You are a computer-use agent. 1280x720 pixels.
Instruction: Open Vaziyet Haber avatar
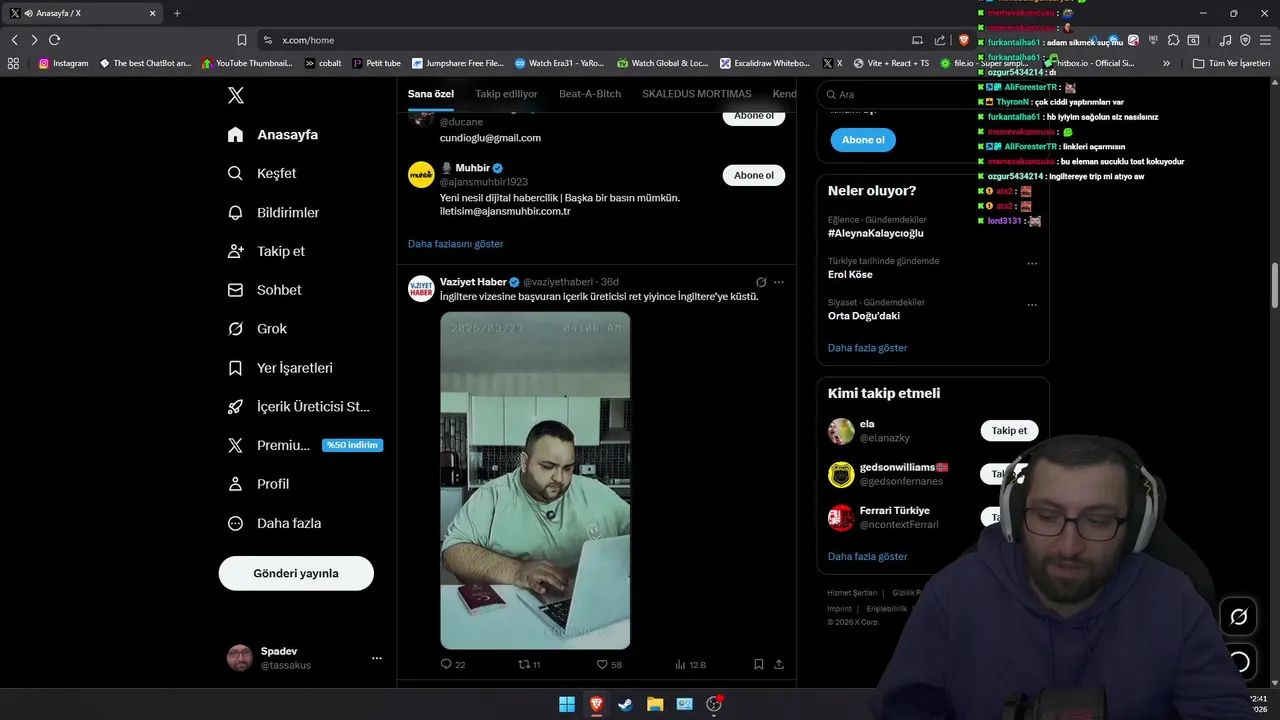421,288
